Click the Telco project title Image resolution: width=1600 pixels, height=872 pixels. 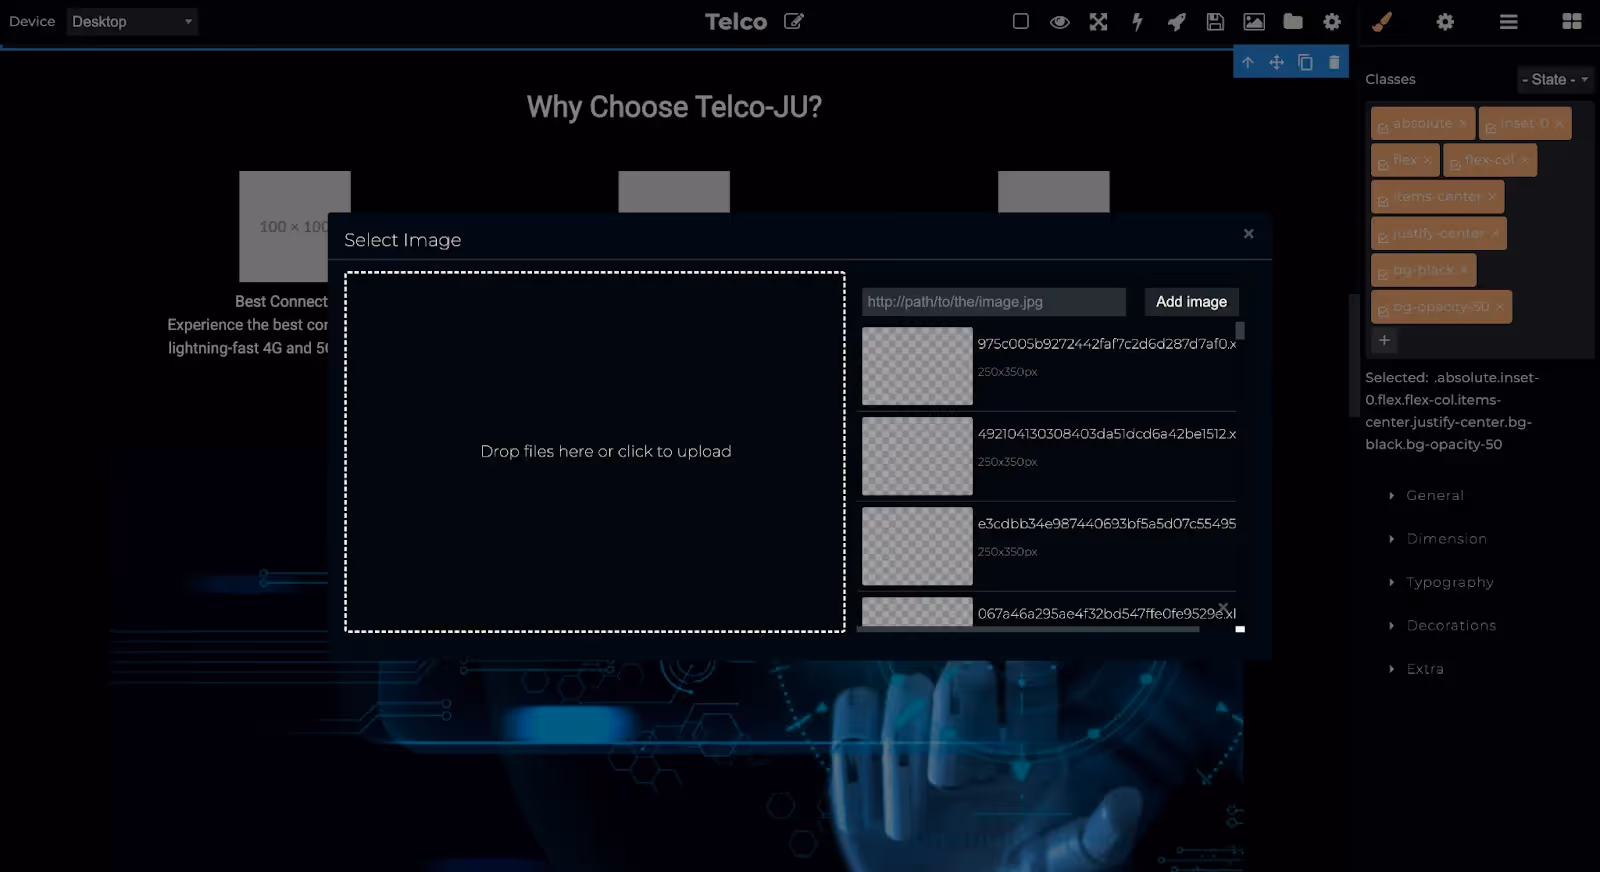click(x=736, y=21)
